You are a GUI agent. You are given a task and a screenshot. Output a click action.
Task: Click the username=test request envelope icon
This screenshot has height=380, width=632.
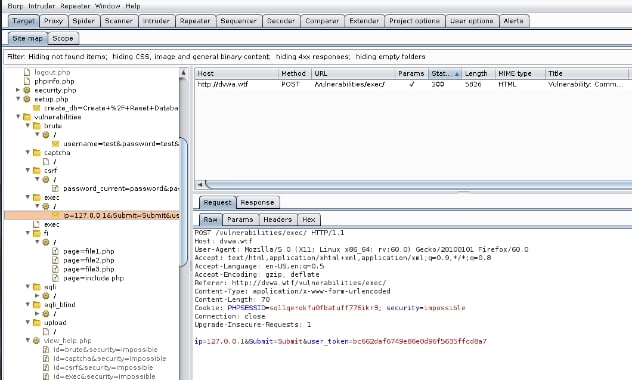[55, 143]
